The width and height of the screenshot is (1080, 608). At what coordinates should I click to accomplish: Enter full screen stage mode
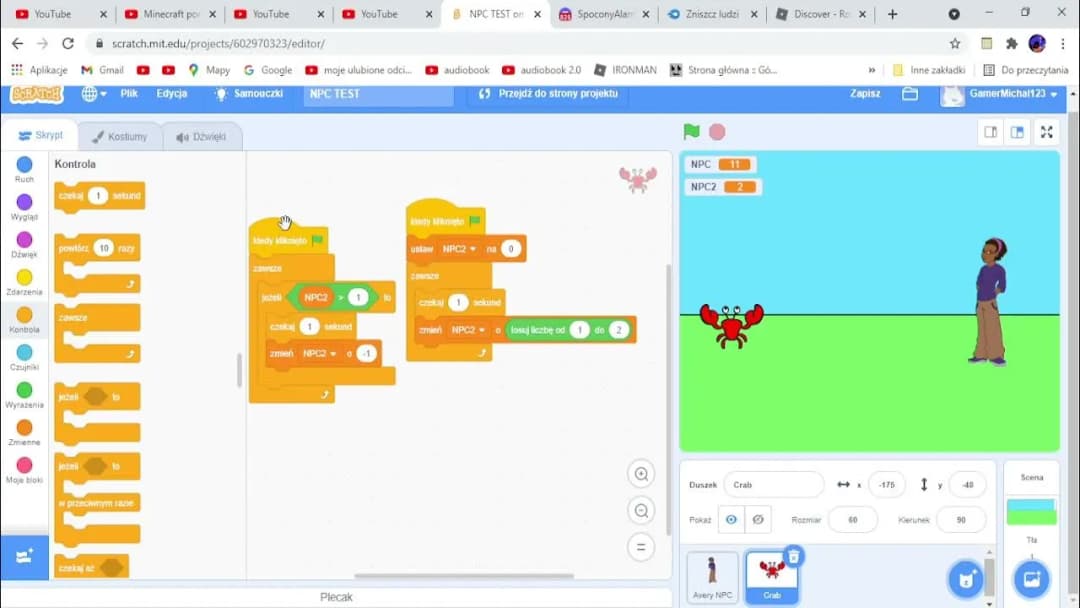1046,132
